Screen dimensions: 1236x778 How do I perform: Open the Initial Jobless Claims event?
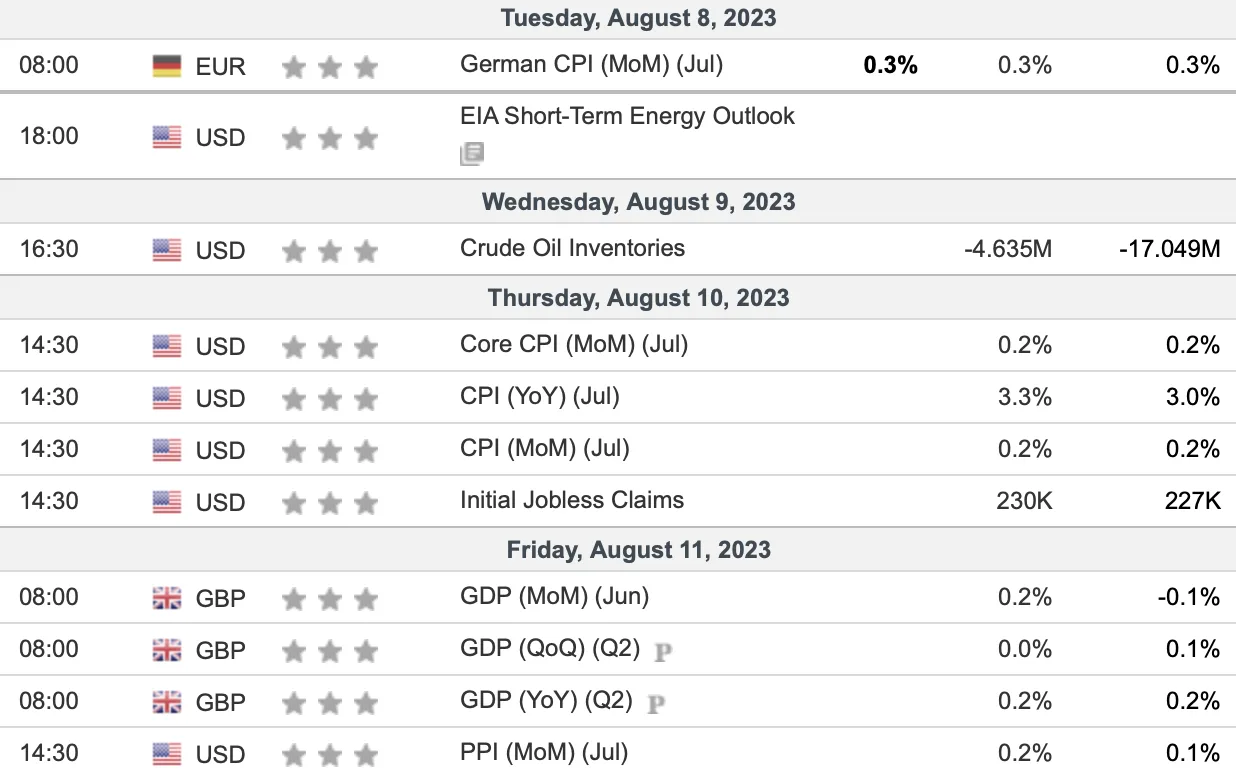pos(572,500)
